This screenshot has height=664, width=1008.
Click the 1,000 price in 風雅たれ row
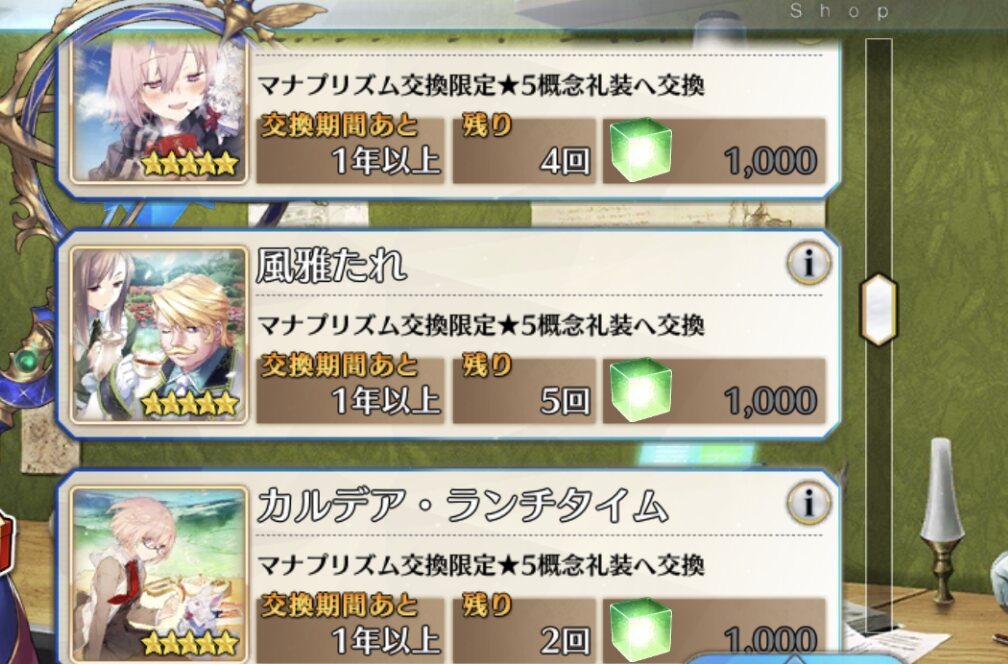click(x=770, y=401)
